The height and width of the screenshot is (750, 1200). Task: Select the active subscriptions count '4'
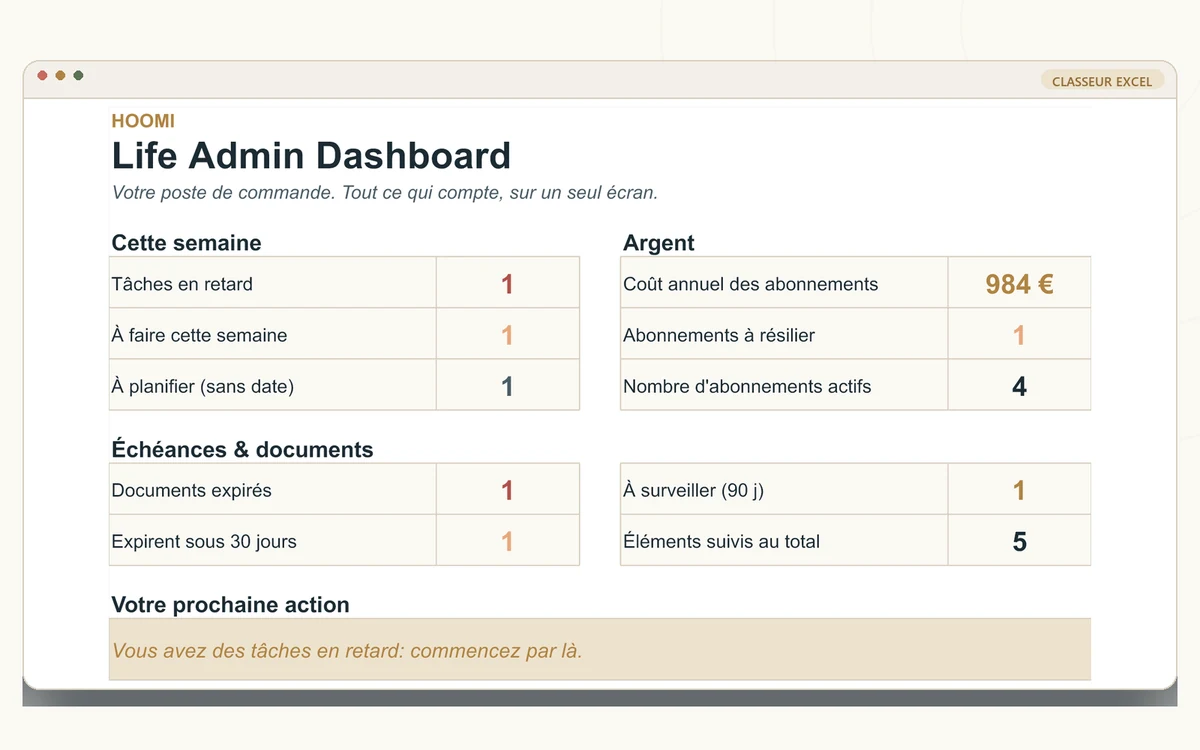pyautogui.click(x=1019, y=385)
